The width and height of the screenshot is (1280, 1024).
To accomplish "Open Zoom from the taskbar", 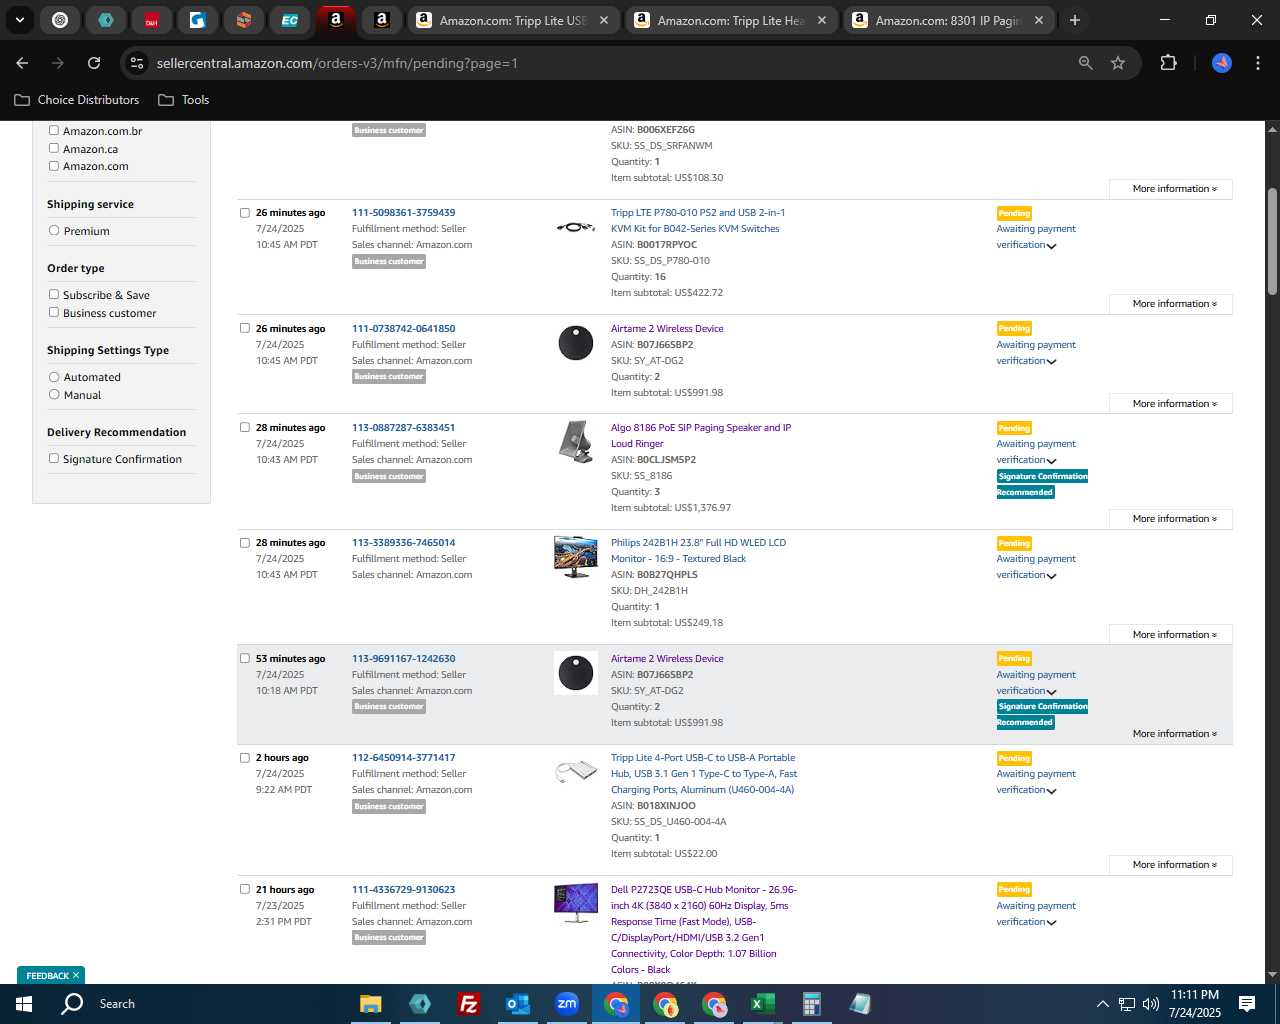I will 567,1004.
